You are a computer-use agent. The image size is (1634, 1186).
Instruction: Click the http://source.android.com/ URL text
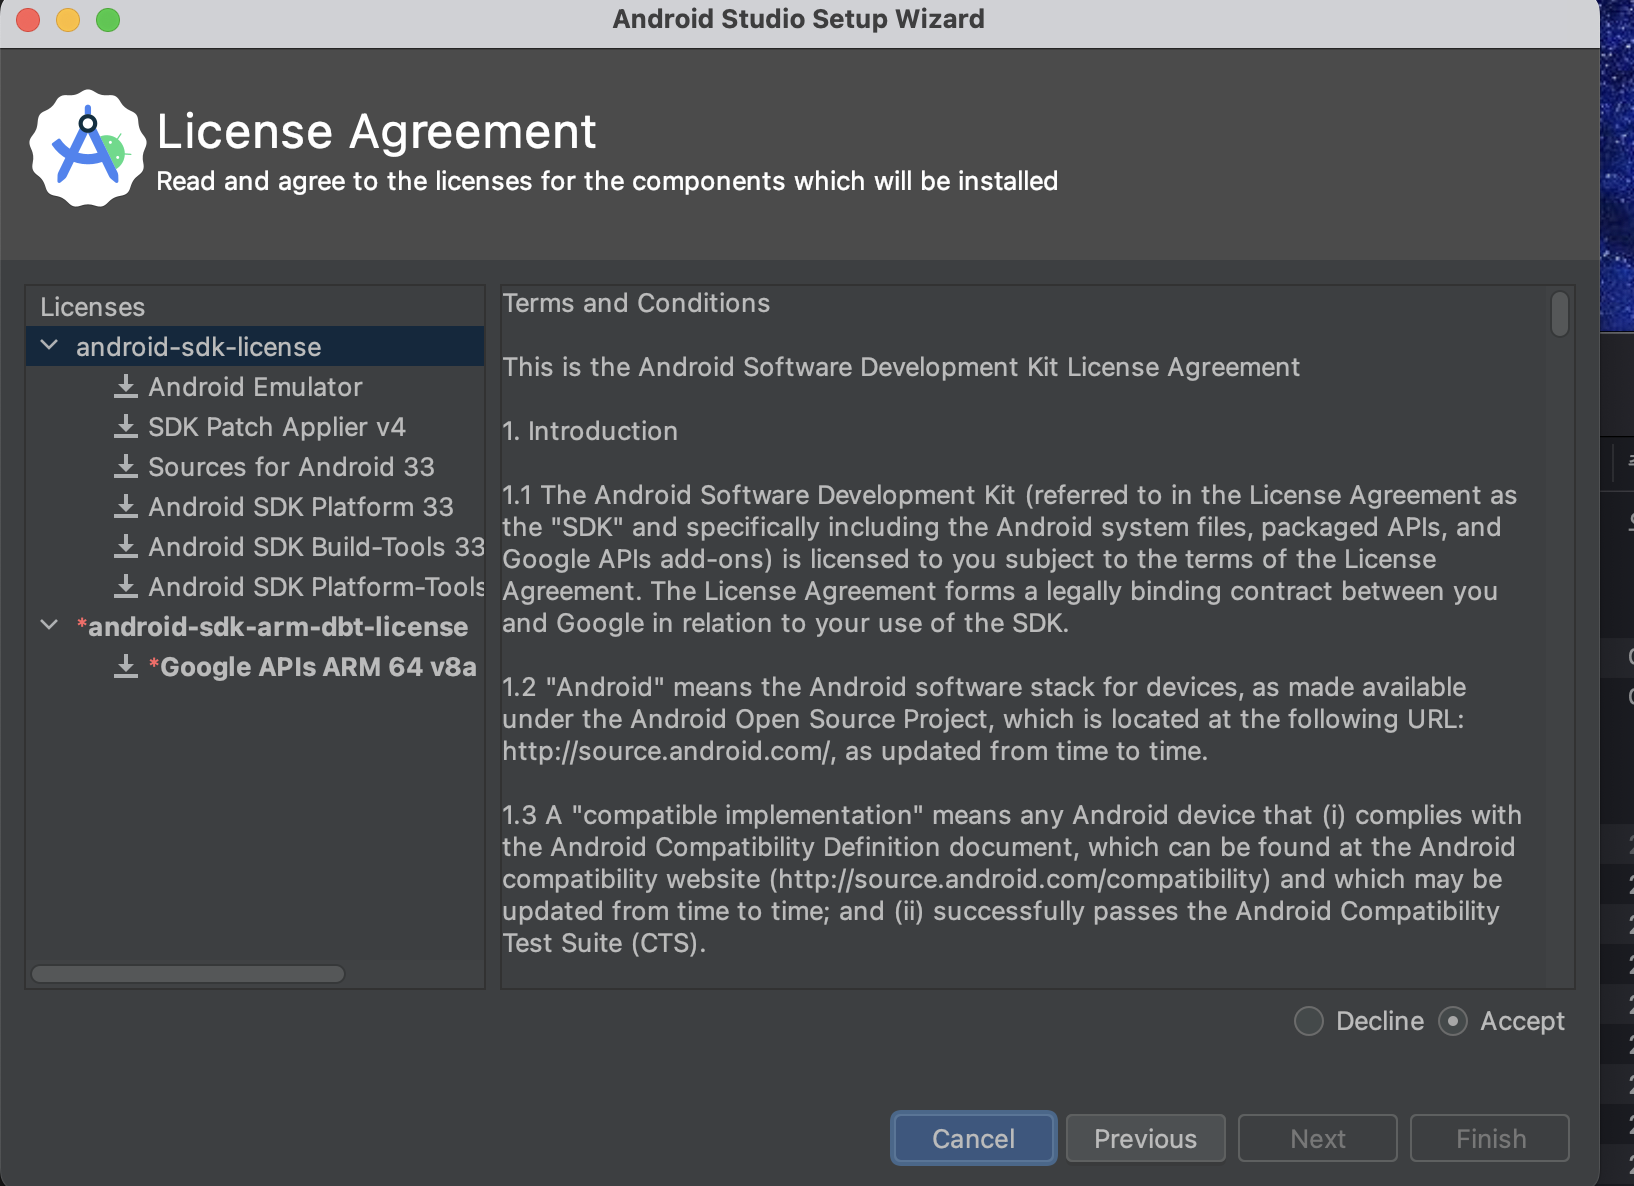tap(667, 751)
